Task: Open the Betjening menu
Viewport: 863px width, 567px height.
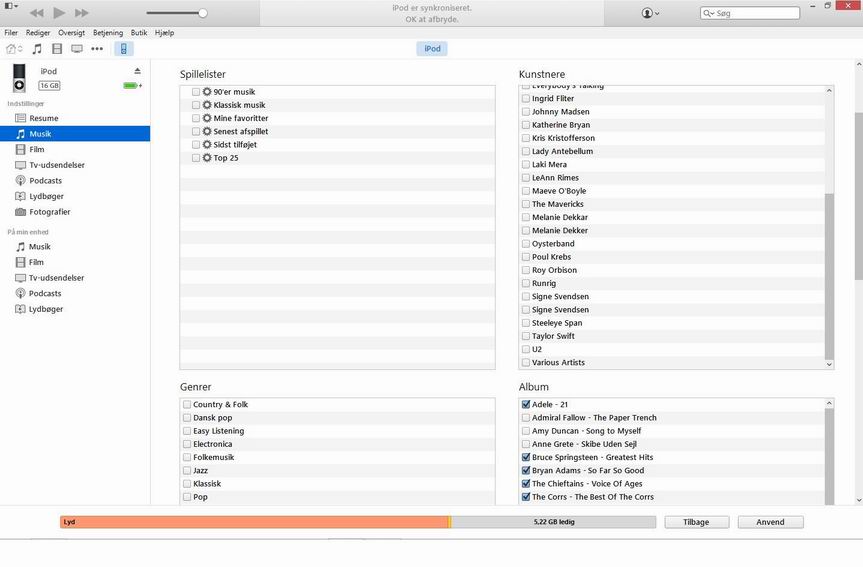Action: [x=108, y=32]
